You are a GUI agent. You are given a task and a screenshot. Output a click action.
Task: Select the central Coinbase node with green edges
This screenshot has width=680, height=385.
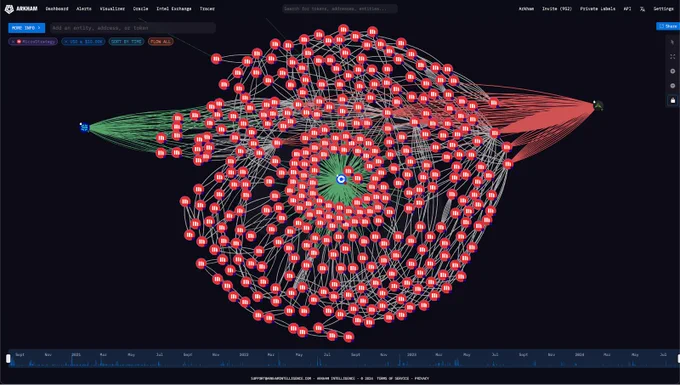tap(341, 179)
